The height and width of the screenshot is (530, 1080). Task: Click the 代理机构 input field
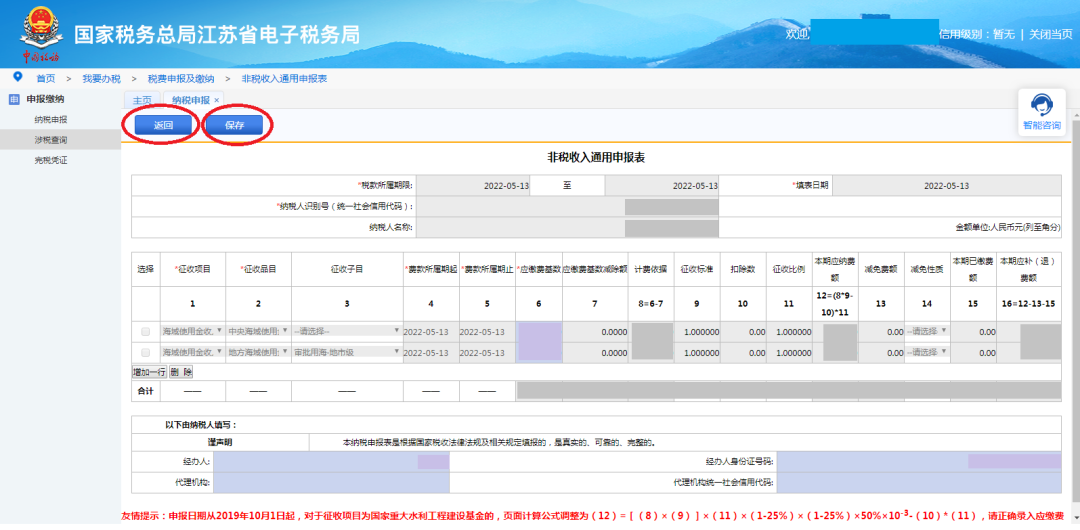click(331, 482)
